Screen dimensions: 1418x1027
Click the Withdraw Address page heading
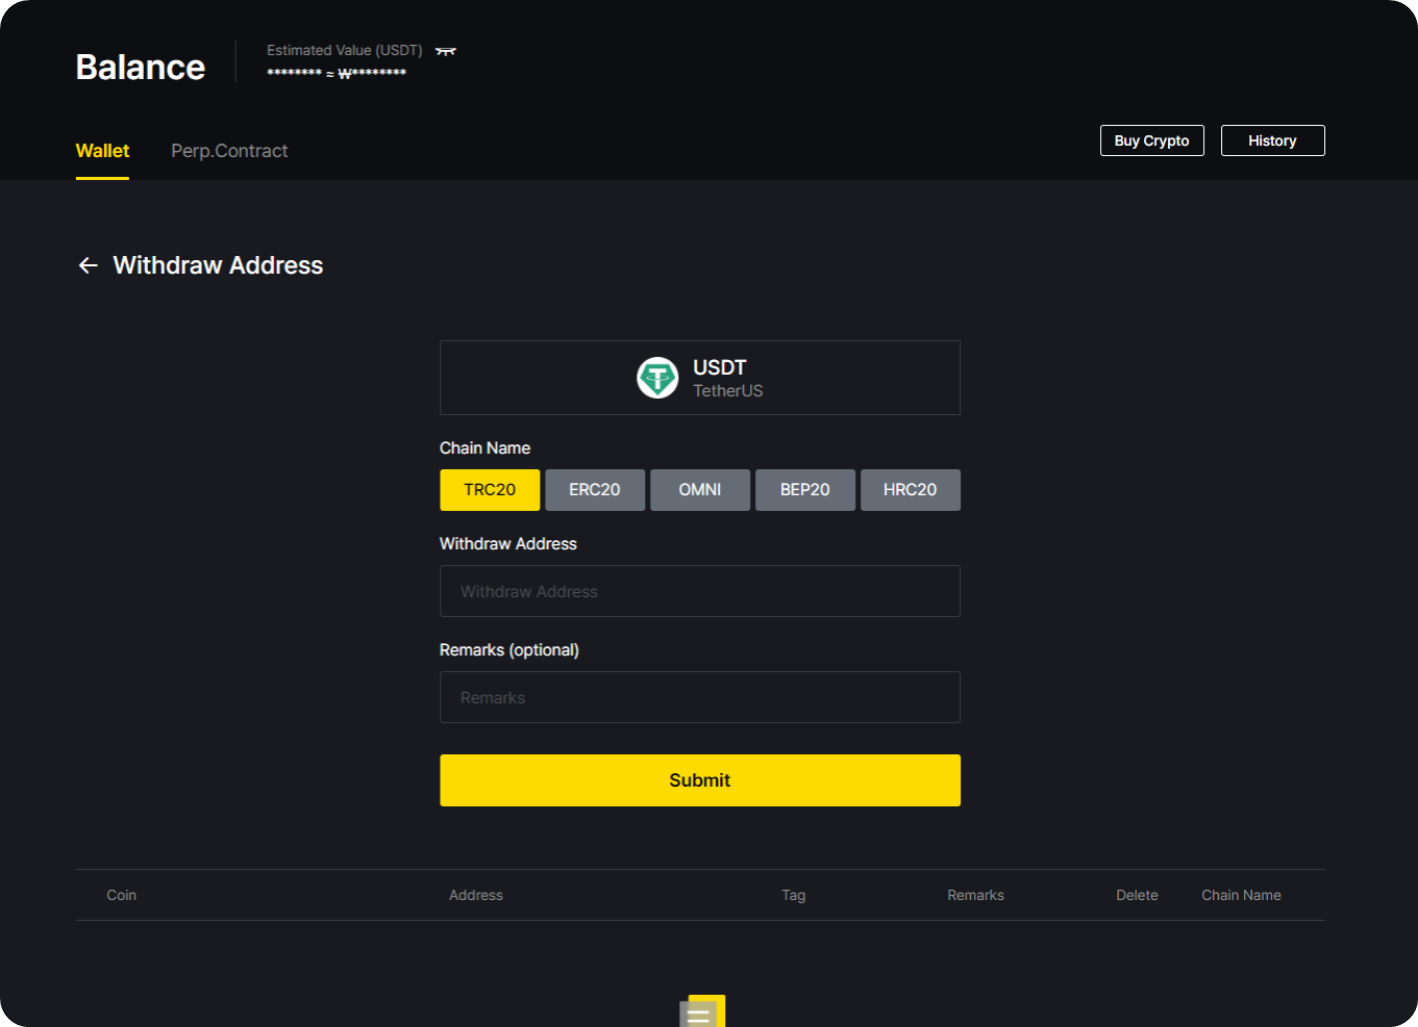[x=218, y=265]
